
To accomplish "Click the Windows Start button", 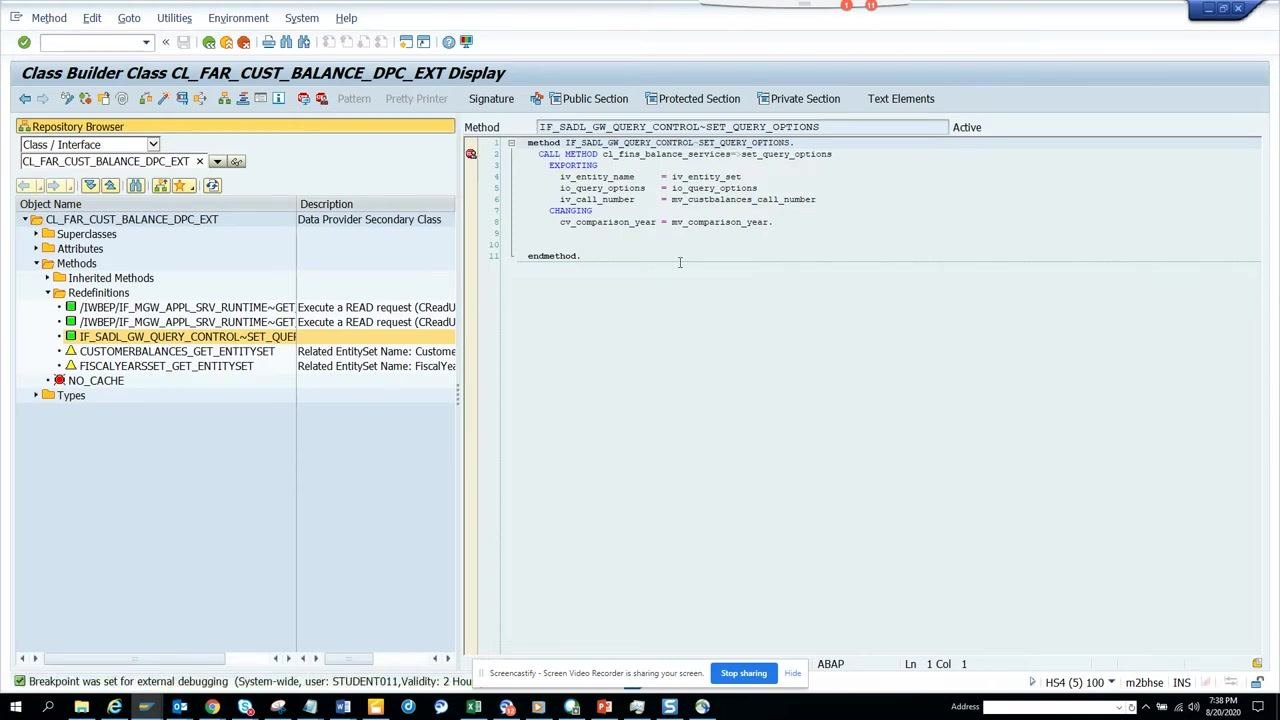I will tap(15, 707).
